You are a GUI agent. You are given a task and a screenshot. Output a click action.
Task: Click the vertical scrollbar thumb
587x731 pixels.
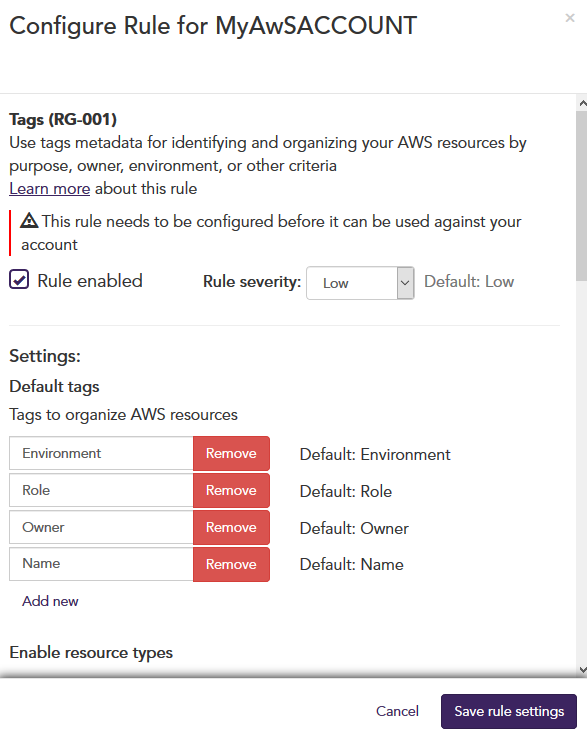tap(582, 196)
